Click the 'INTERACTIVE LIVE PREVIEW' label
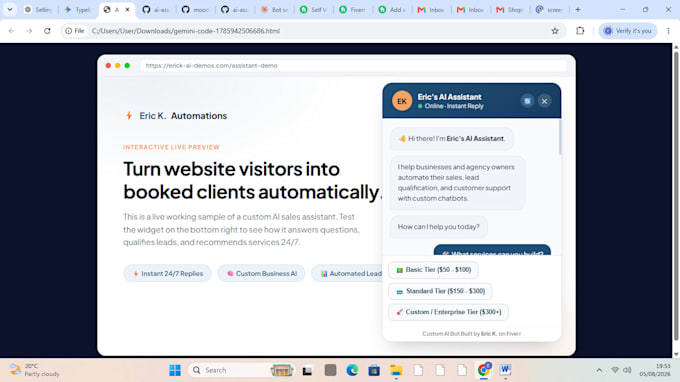 point(171,147)
